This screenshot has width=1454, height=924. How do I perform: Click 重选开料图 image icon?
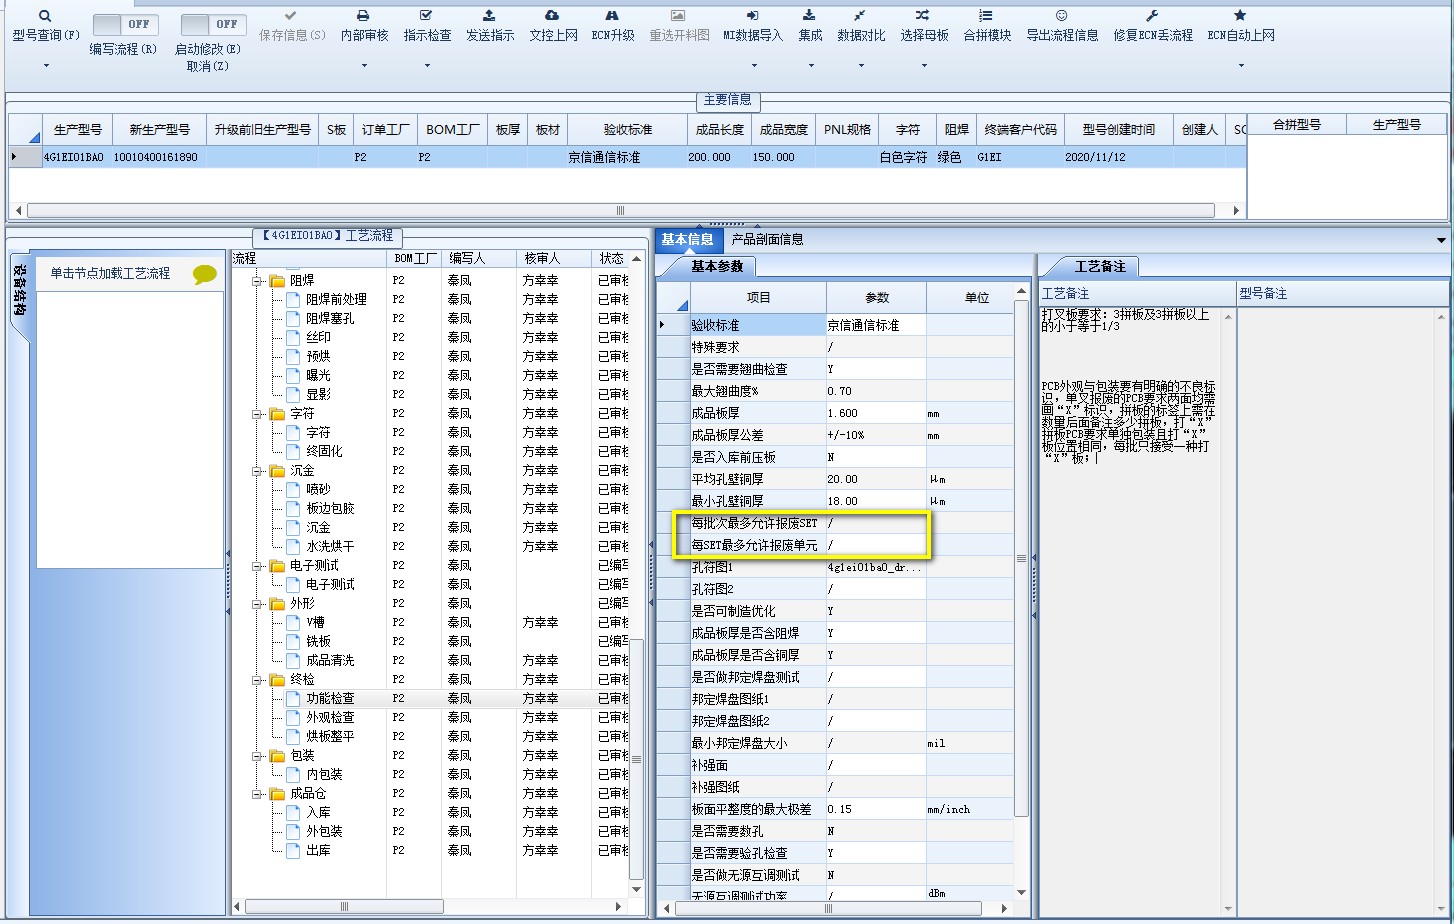tap(678, 17)
